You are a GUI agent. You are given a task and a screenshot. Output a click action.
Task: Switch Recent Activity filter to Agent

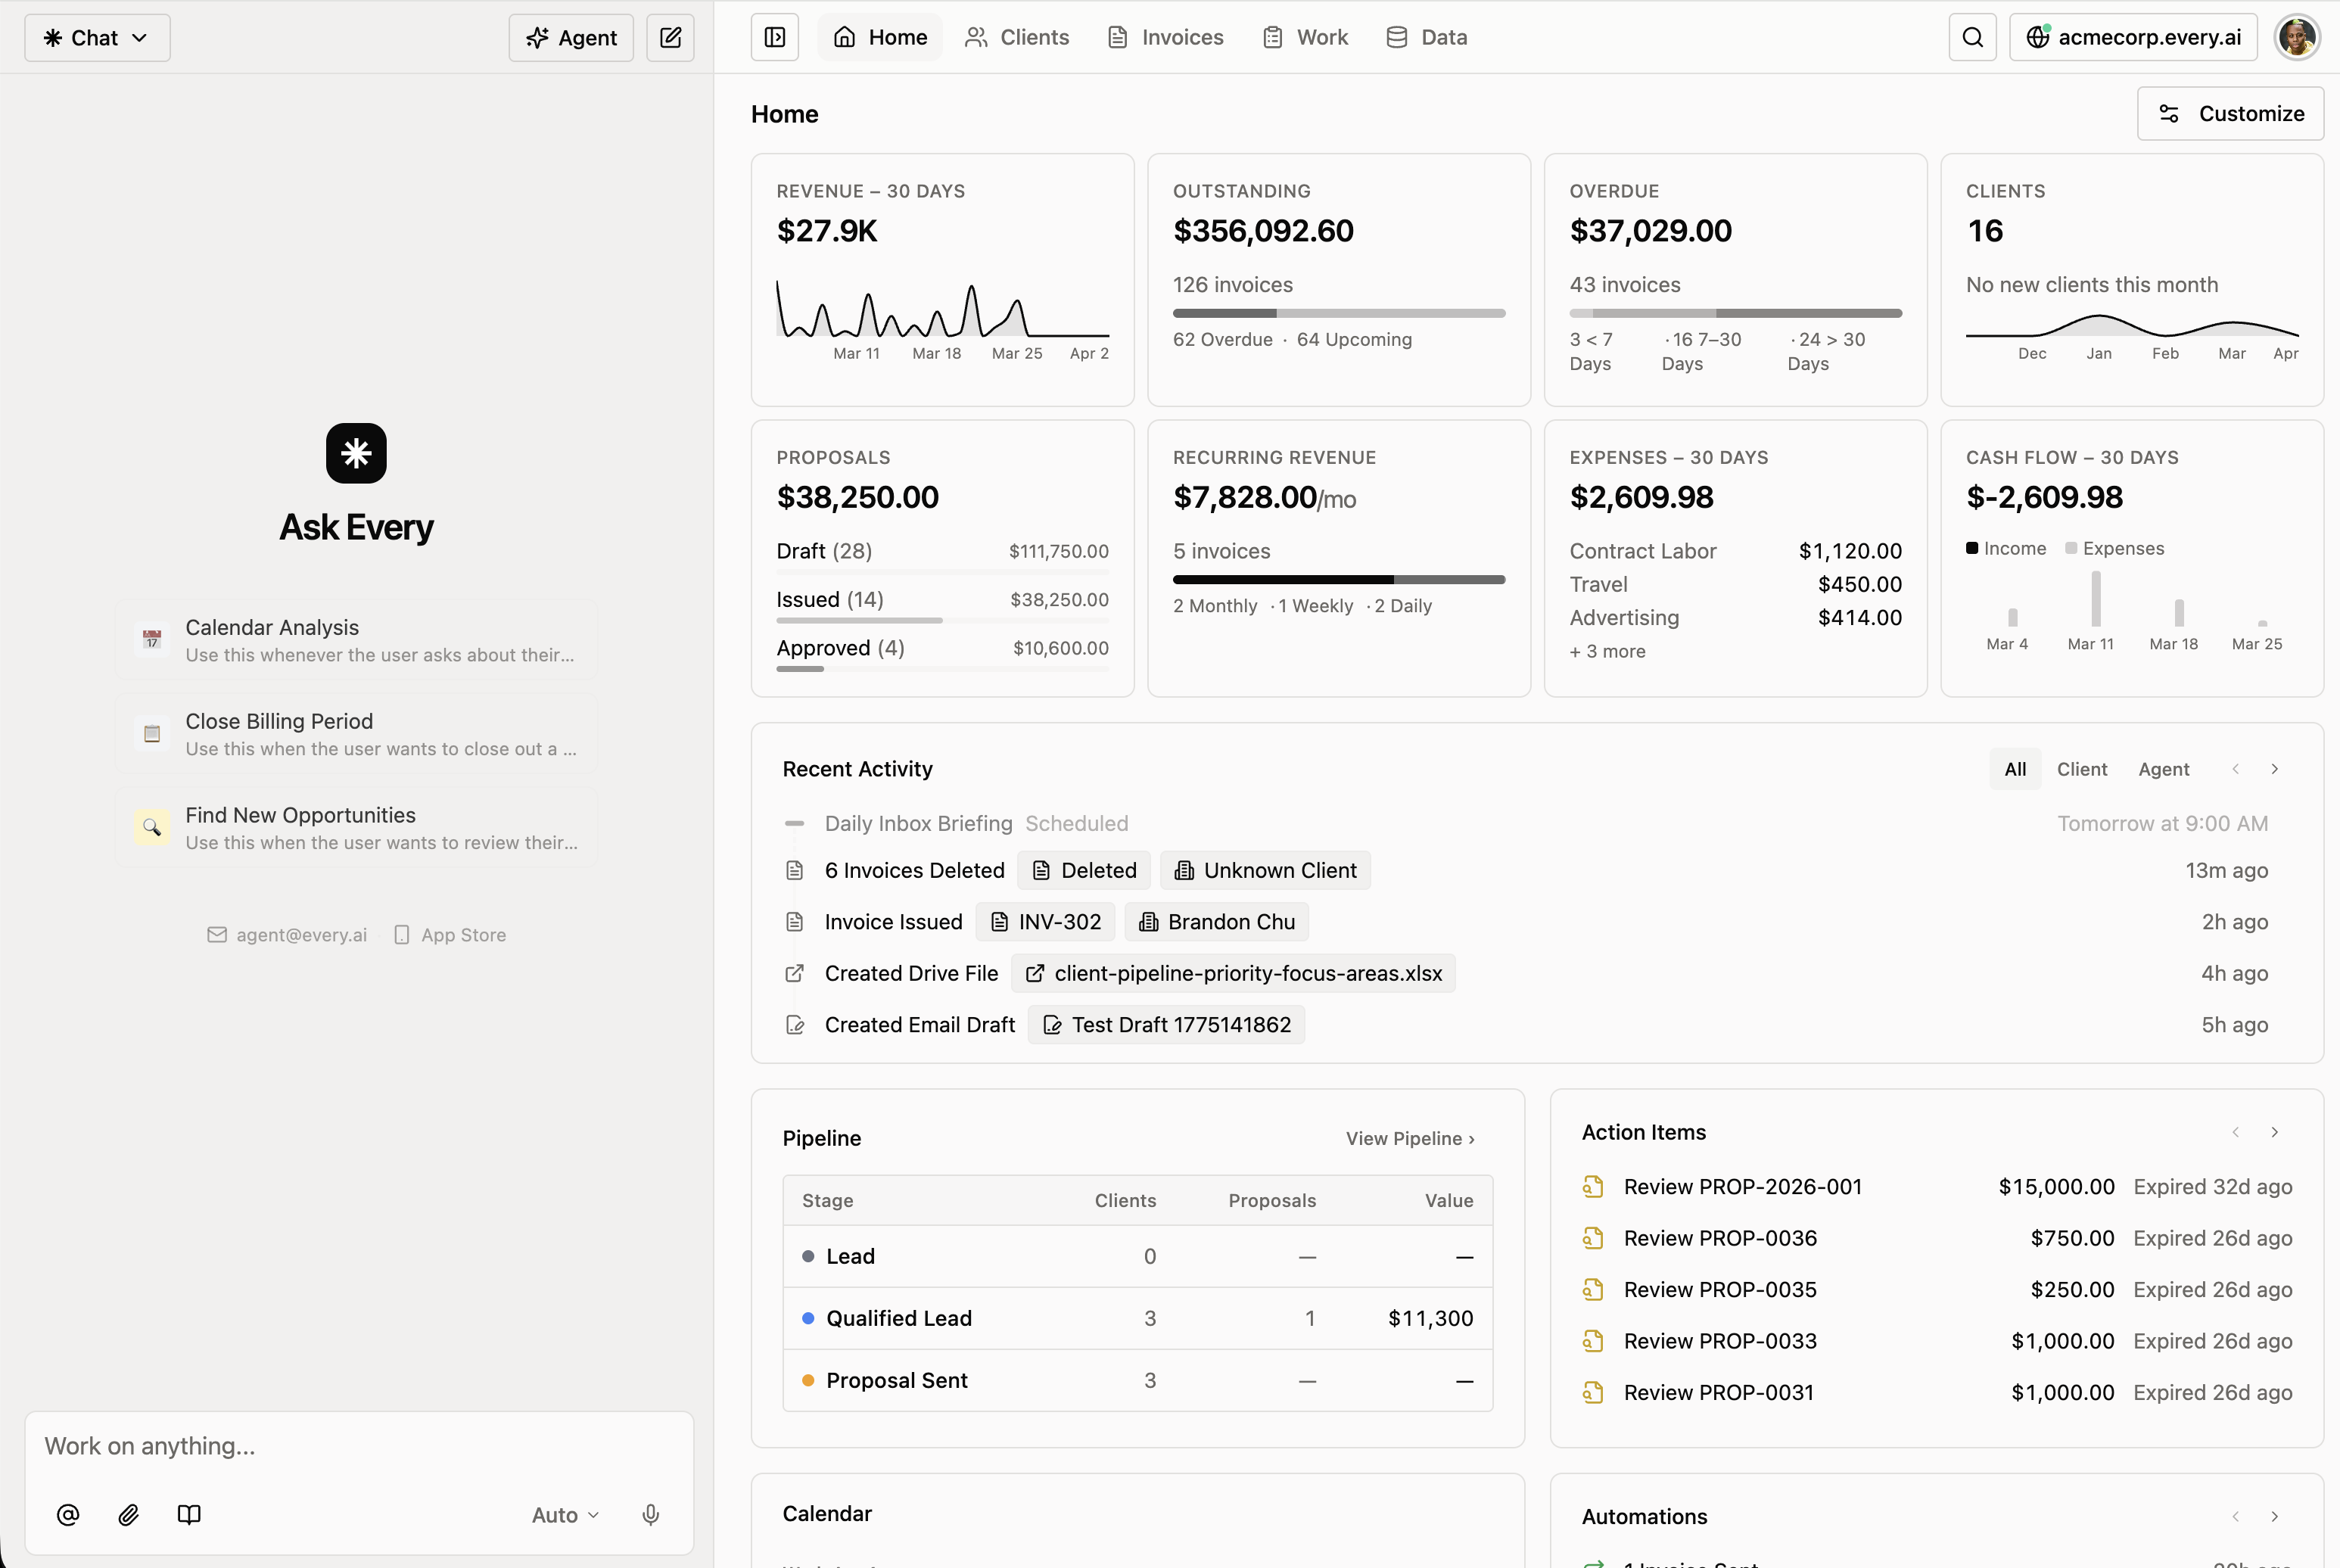tap(2163, 769)
